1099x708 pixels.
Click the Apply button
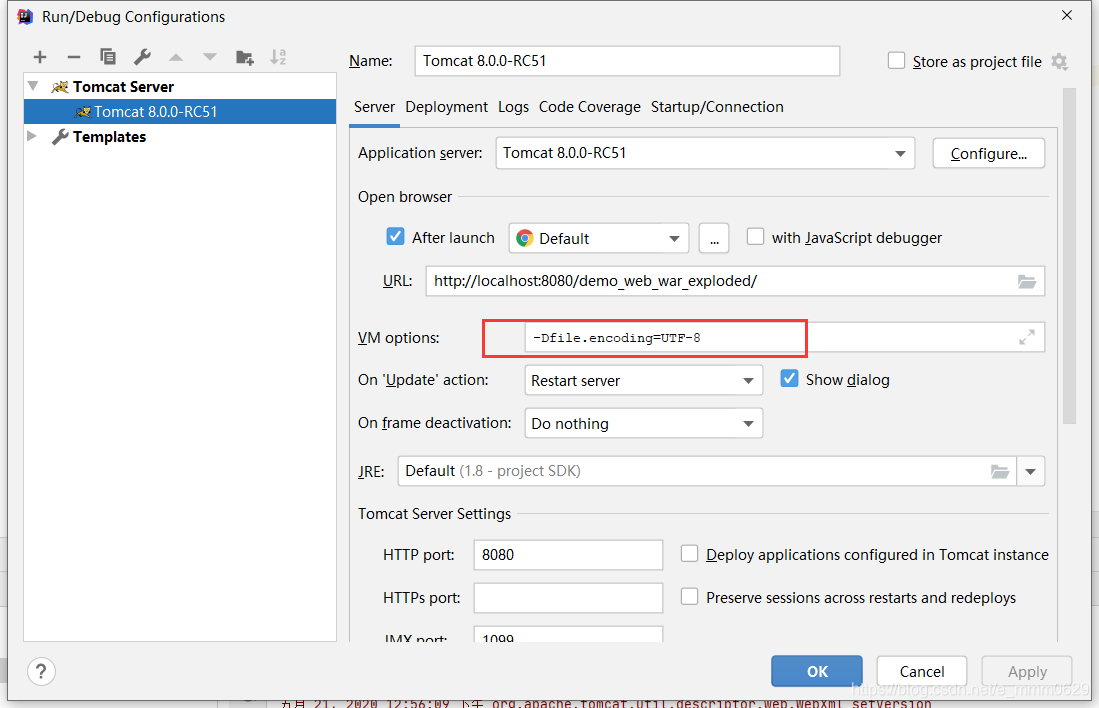point(1027,672)
